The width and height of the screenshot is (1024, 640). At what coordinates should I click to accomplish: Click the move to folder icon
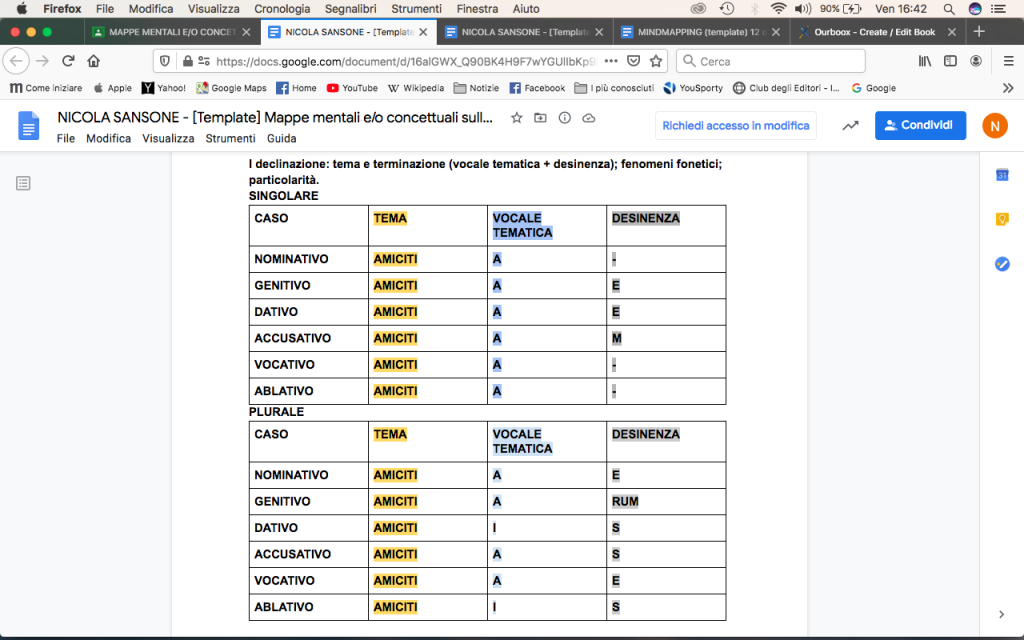point(541,118)
